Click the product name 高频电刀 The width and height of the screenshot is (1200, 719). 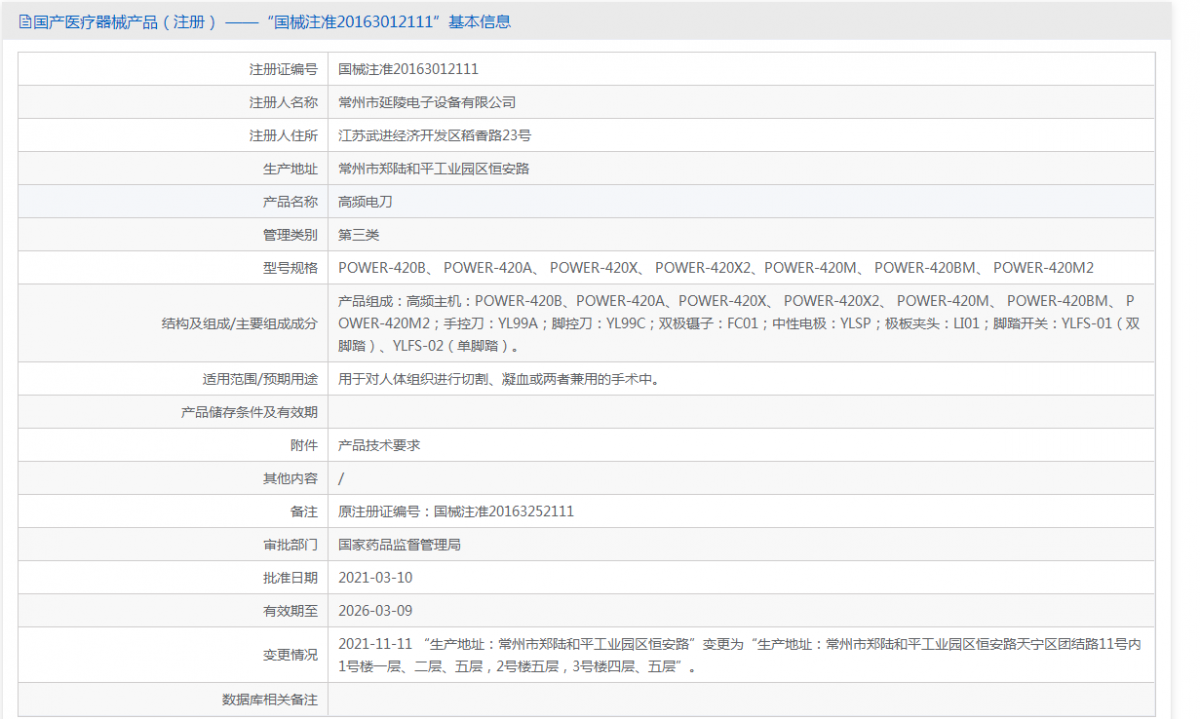pos(365,201)
